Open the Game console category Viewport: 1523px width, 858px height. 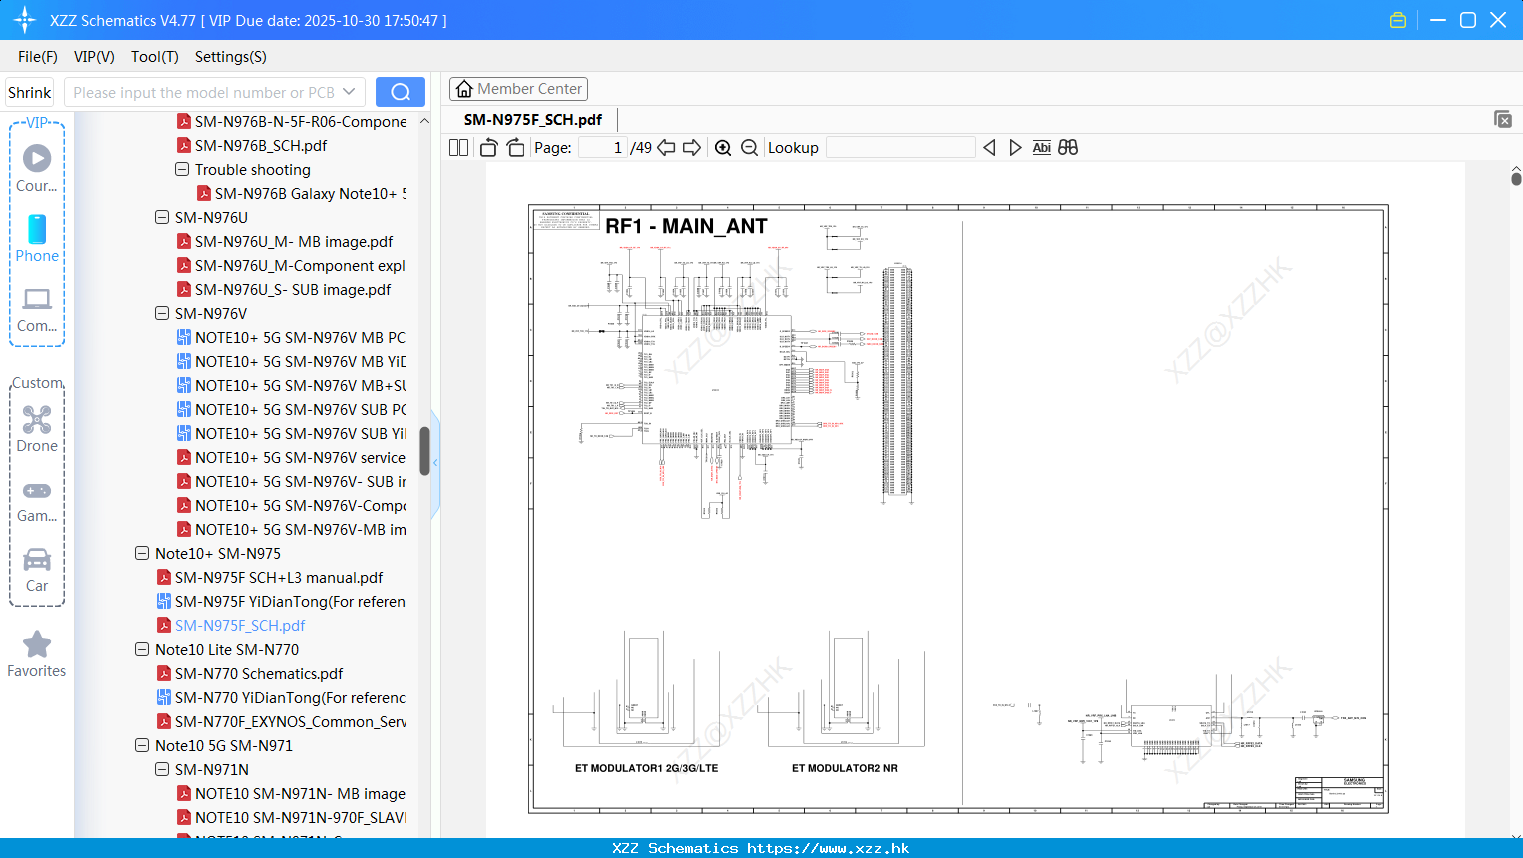[37, 500]
